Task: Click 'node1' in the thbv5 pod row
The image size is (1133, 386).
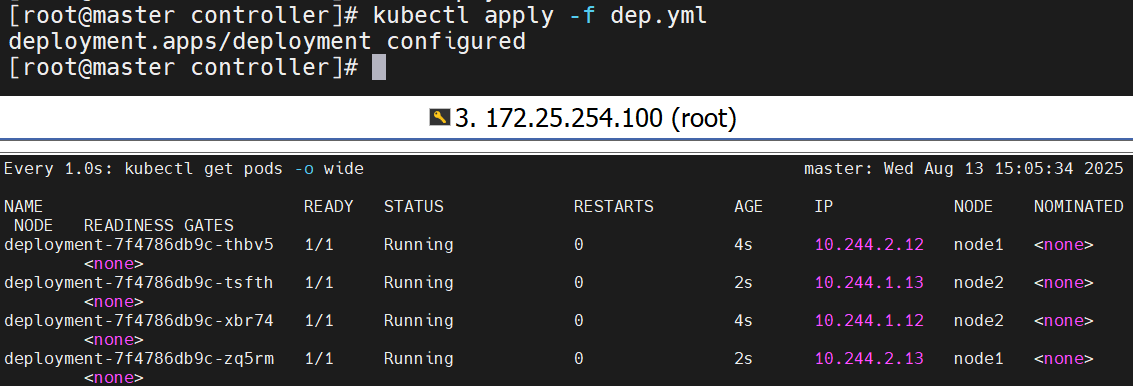Action: pos(978,244)
